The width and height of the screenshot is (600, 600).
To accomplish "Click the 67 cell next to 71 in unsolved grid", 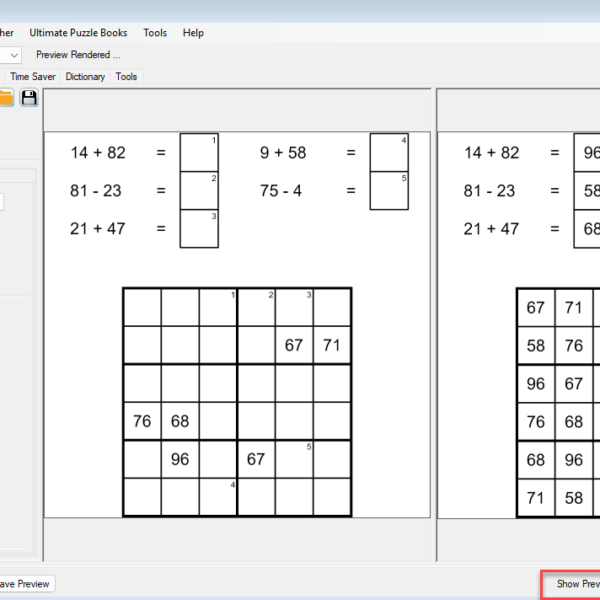I will coord(294,345).
